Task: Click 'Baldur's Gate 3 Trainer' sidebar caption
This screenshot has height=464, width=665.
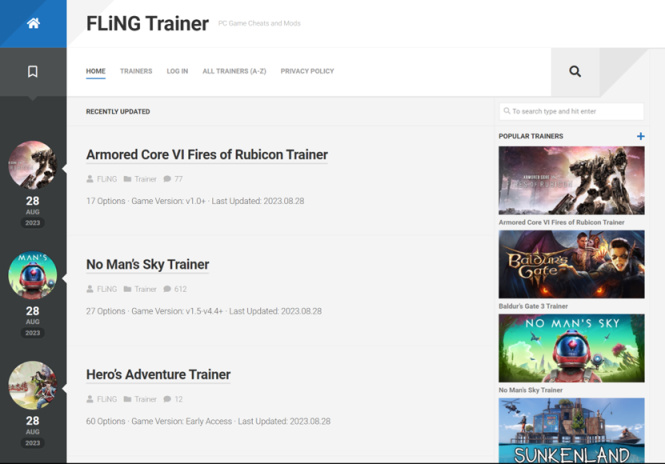Action: pyautogui.click(x=533, y=306)
